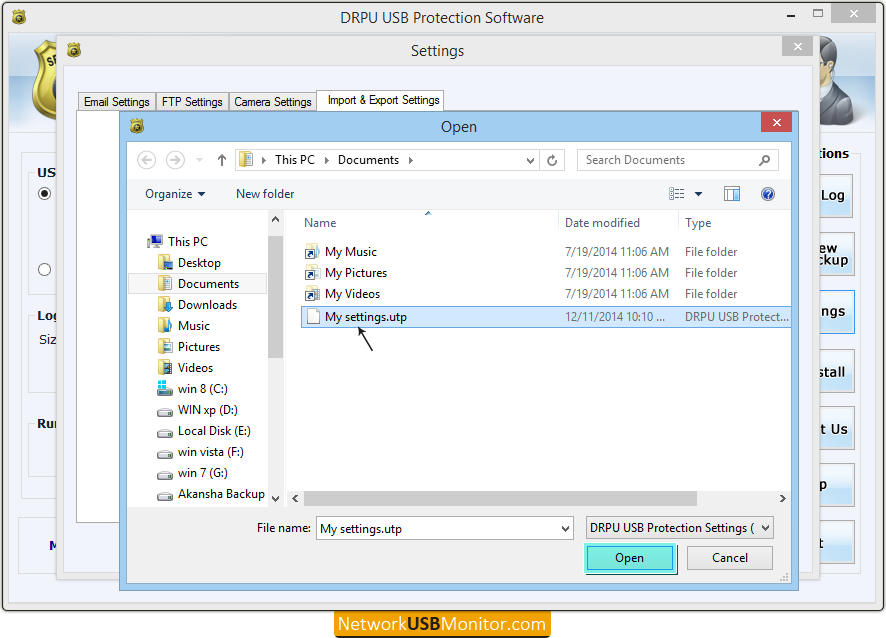Screen dimensions: 886x638
Task: Click the Log button in main window
Action: point(835,196)
